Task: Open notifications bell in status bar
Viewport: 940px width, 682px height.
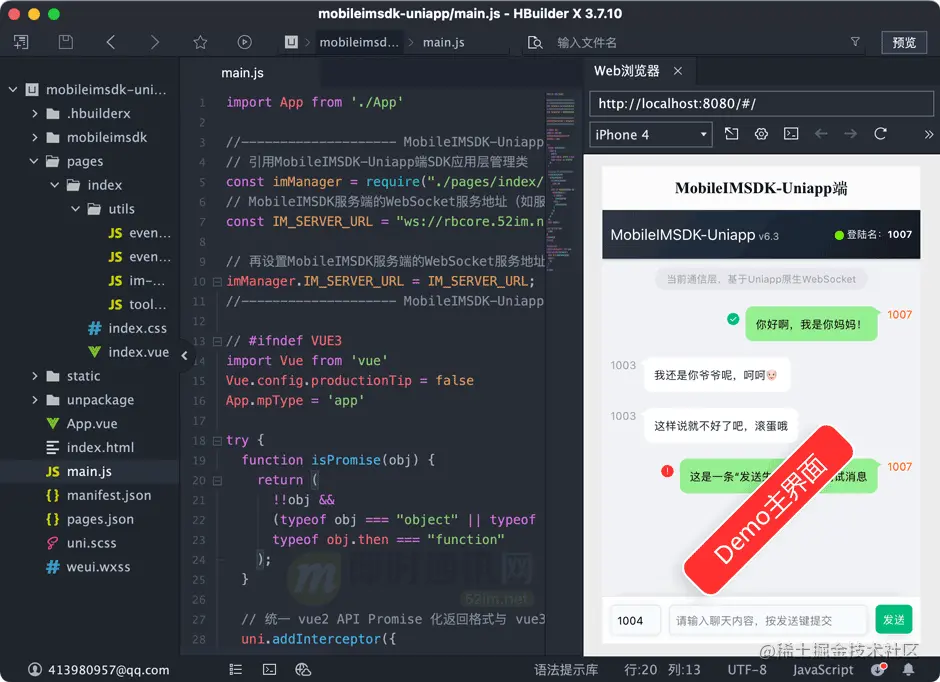Action: (909, 669)
